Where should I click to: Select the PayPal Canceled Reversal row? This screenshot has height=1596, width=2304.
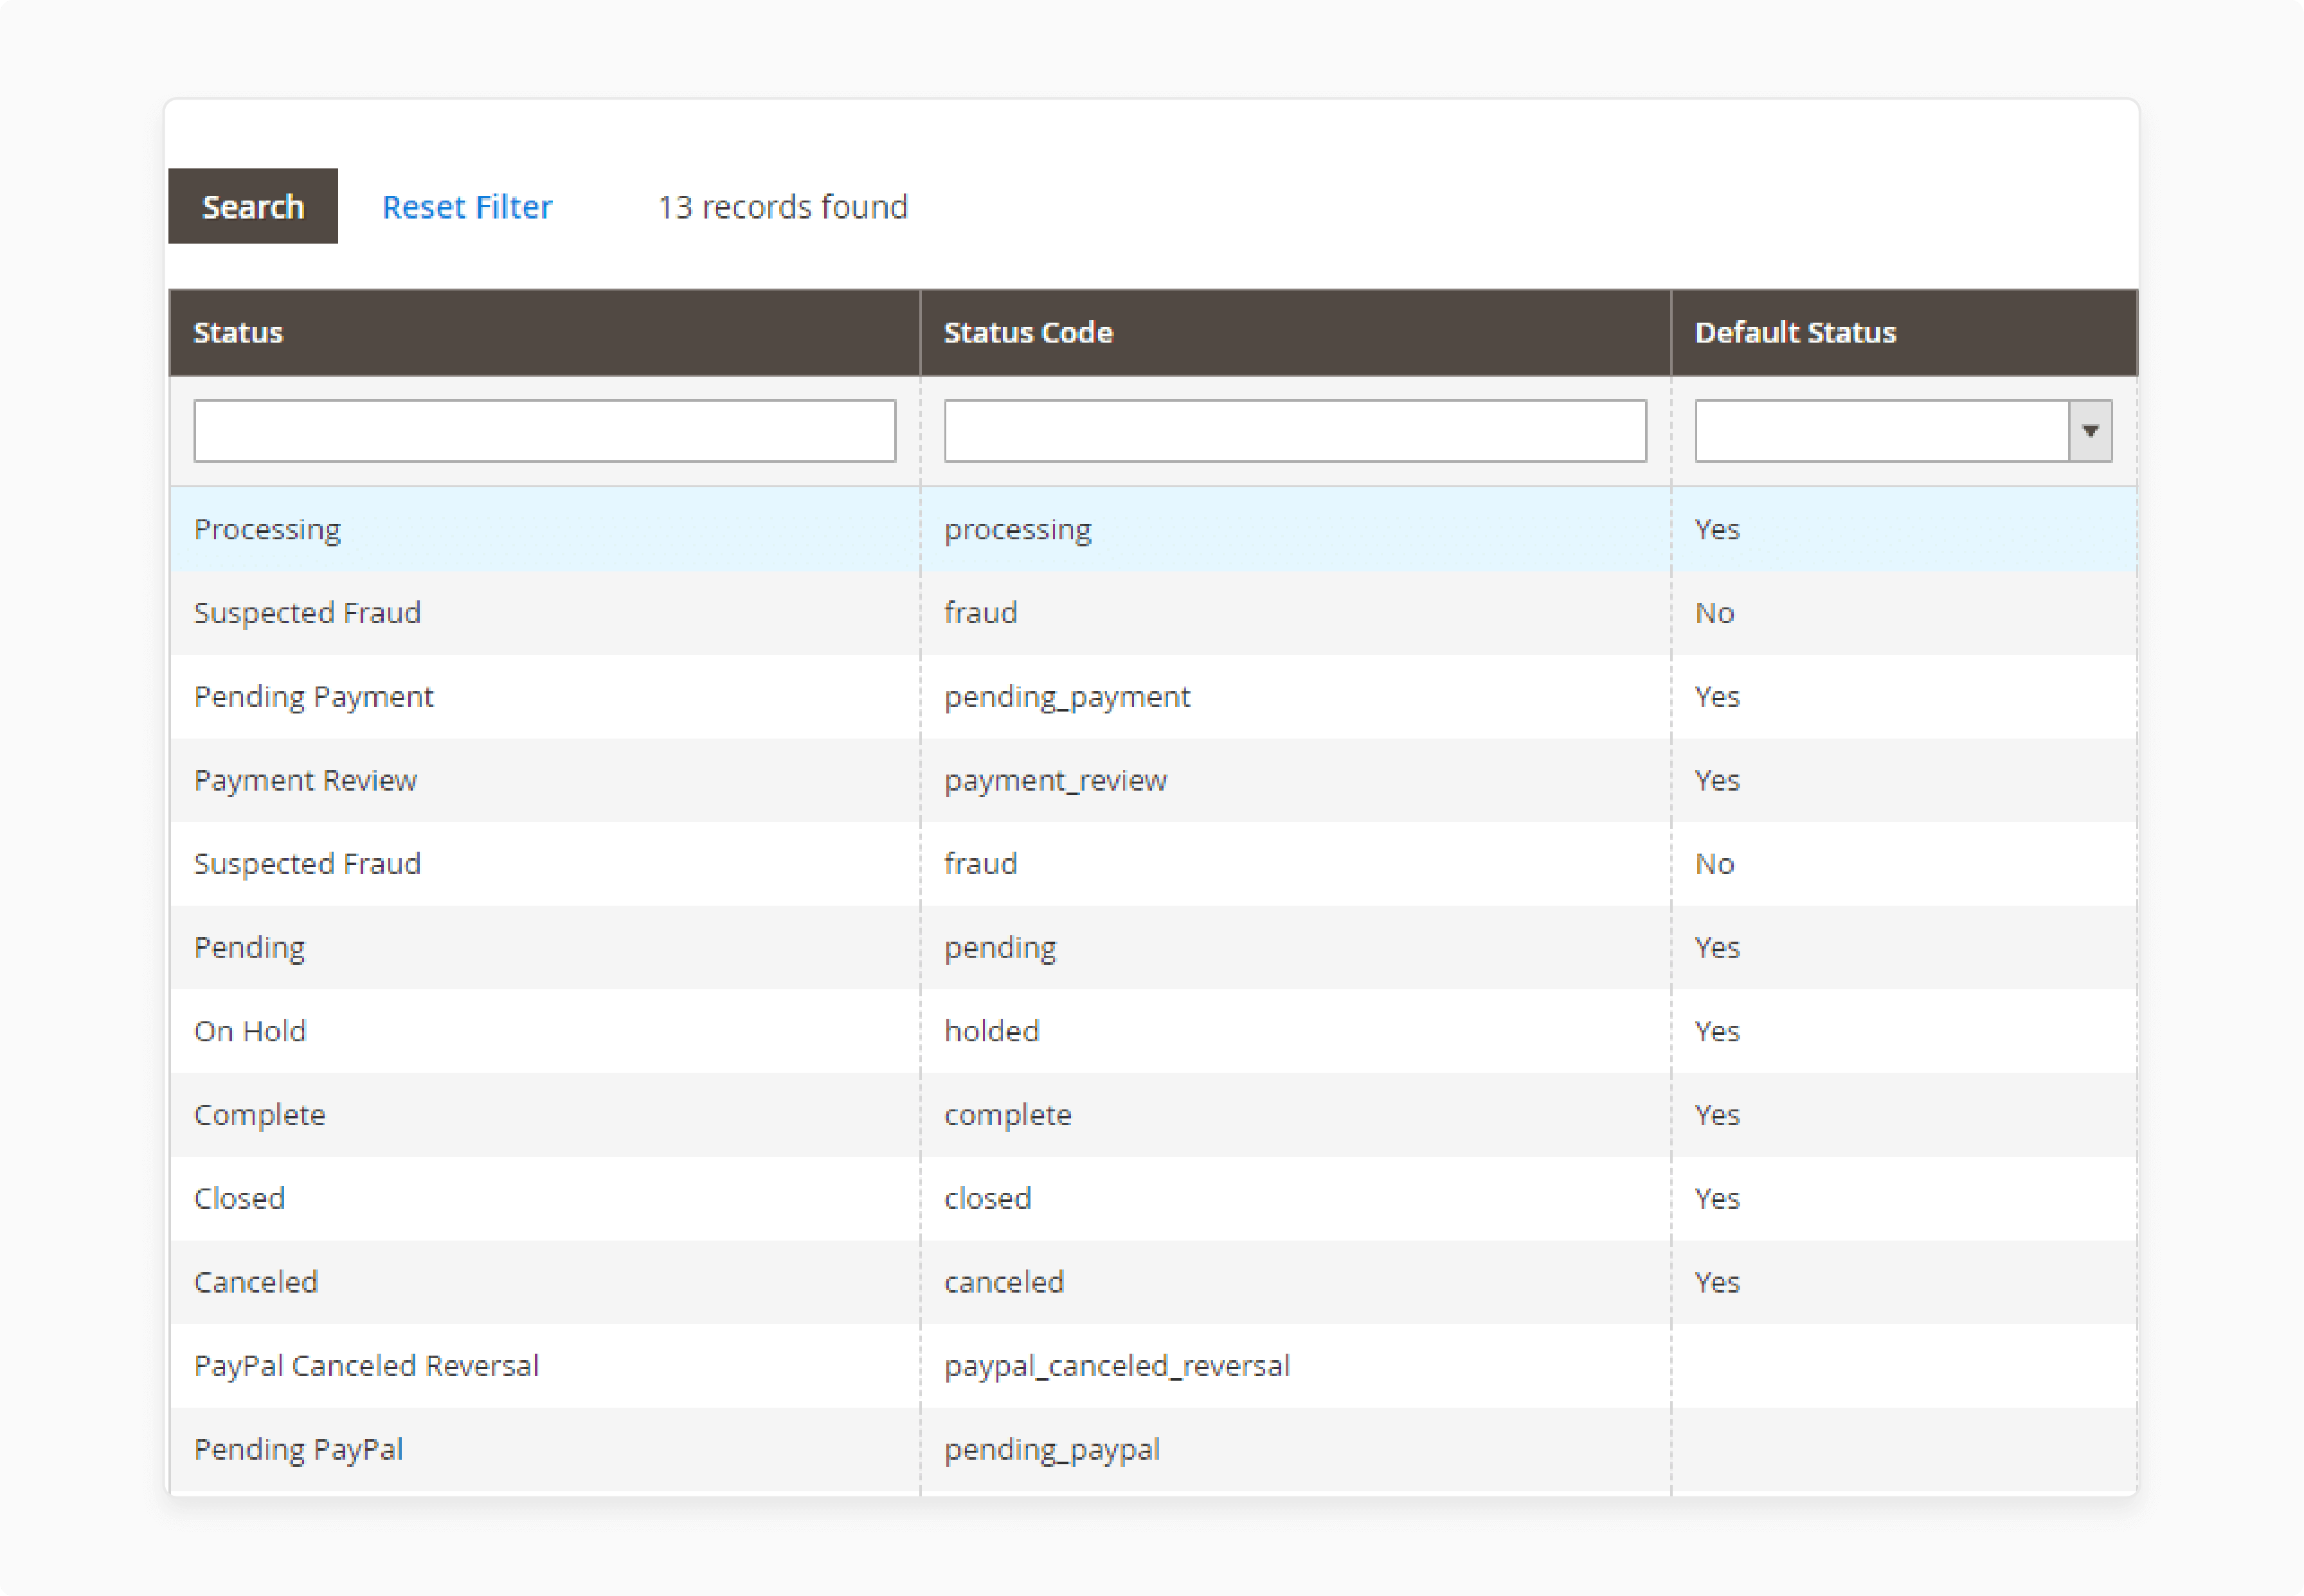[1153, 1366]
